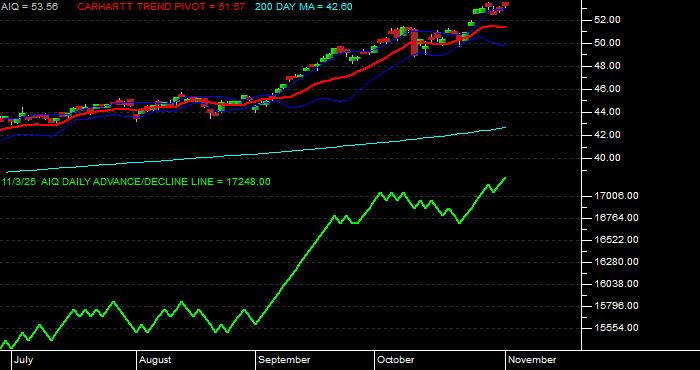
Task: Click the AIQ DAILY ADVANCE/DECLINE LINE = 17248.00 label
Action: click(155, 182)
